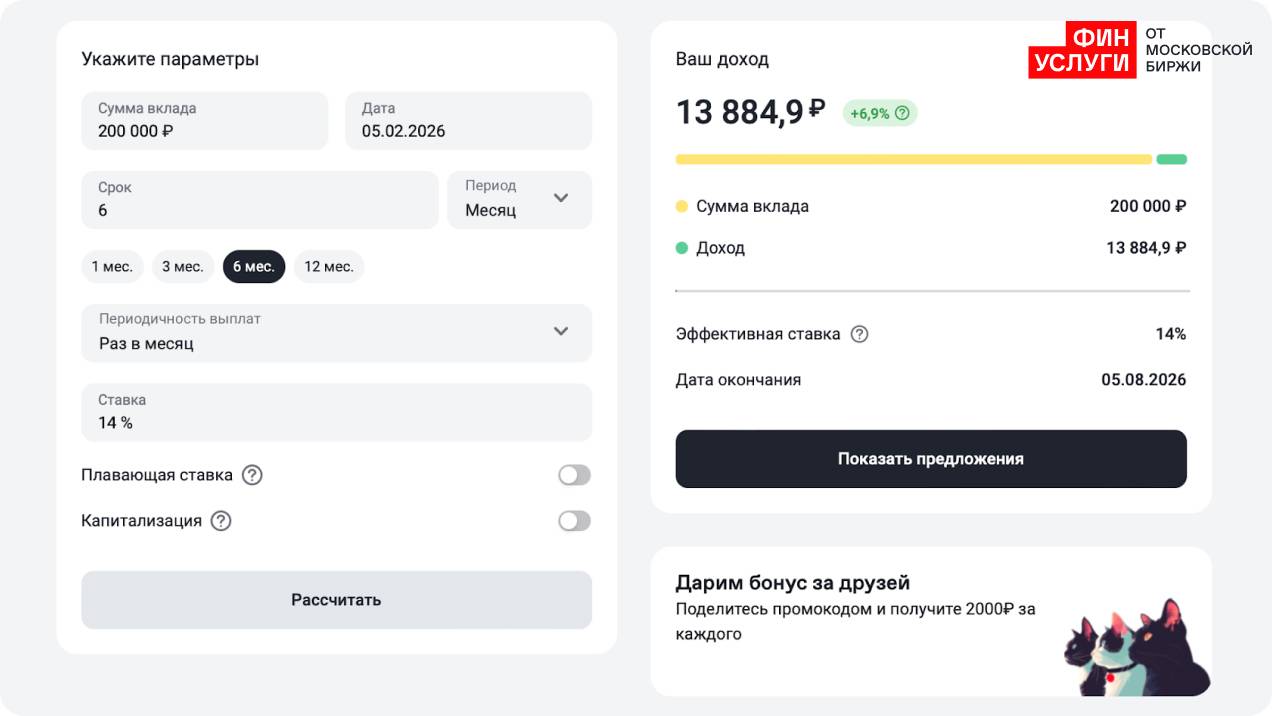Screen dimensions: 1272x716
Task: Turn on the Капитализация switch
Action: click(x=574, y=521)
